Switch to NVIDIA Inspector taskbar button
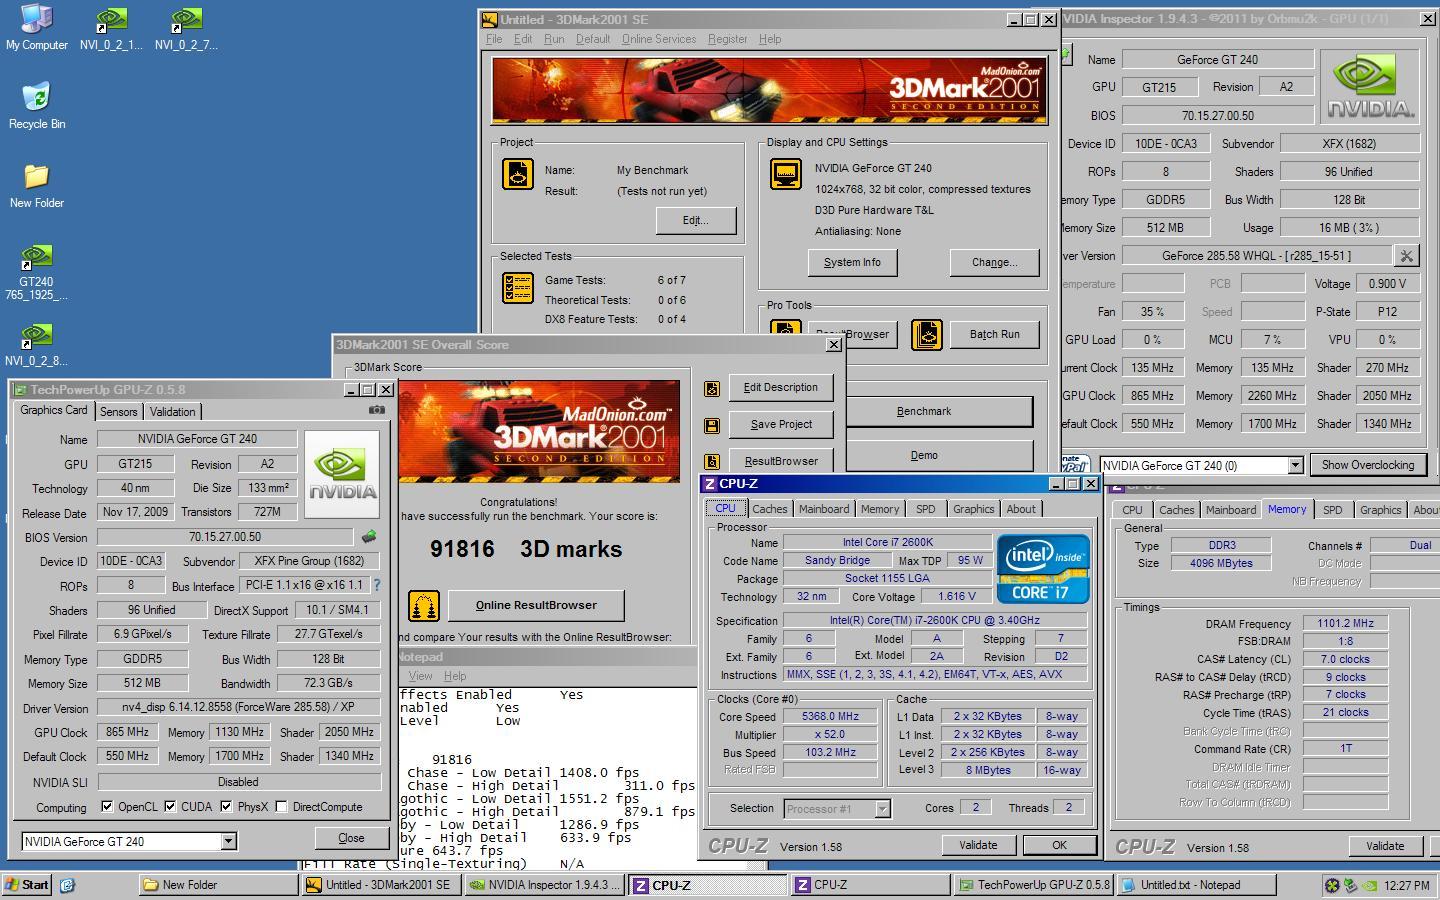Screen dimensions: 1440x900 tap(546, 885)
